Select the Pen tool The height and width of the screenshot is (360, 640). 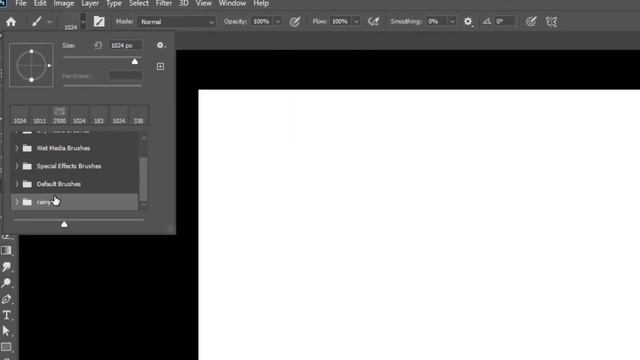pos(6,299)
